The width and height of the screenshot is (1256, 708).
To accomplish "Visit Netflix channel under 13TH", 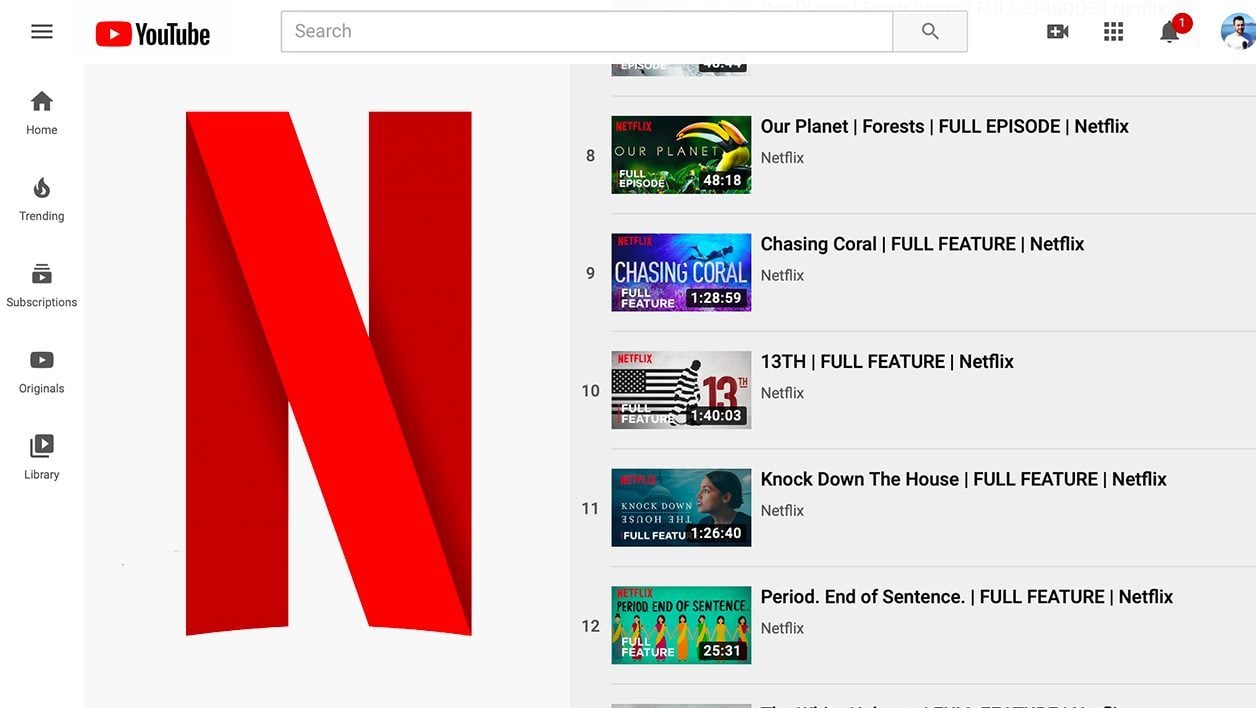I will click(782, 393).
